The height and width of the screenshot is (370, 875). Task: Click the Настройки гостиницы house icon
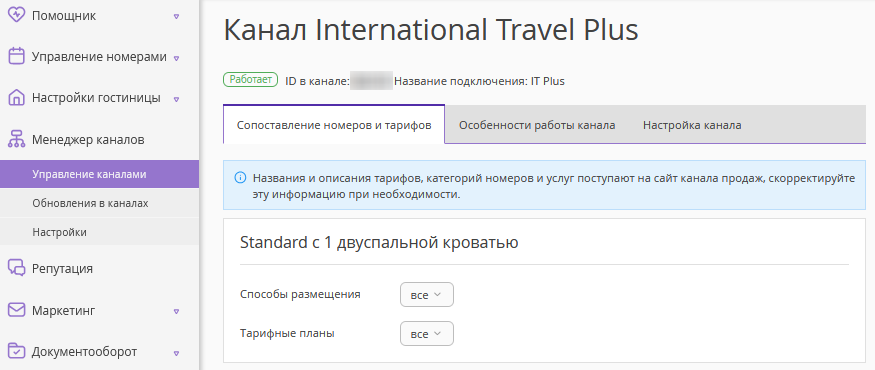pyautogui.click(x=17, y=98)
